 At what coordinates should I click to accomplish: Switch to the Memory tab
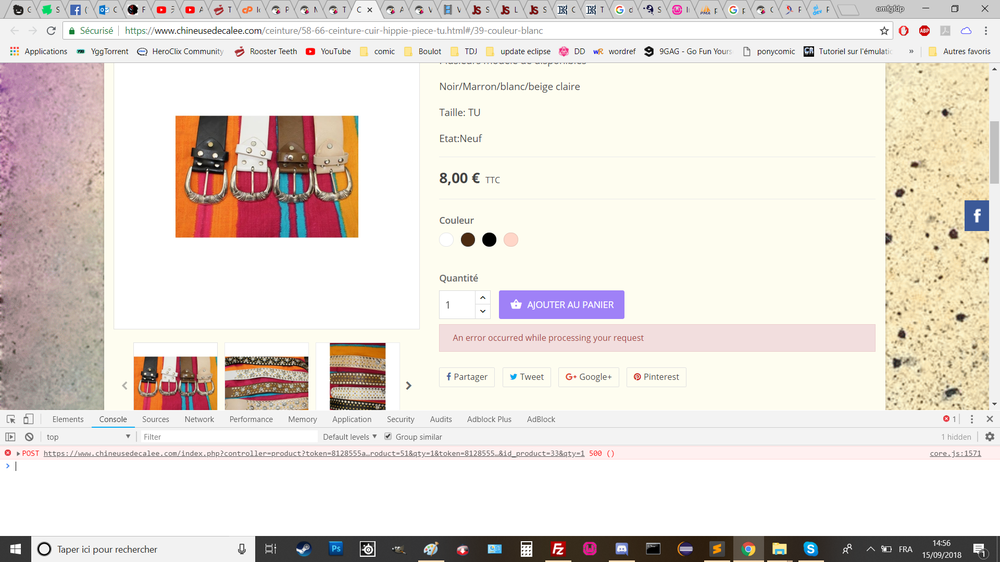click(302, 419)
